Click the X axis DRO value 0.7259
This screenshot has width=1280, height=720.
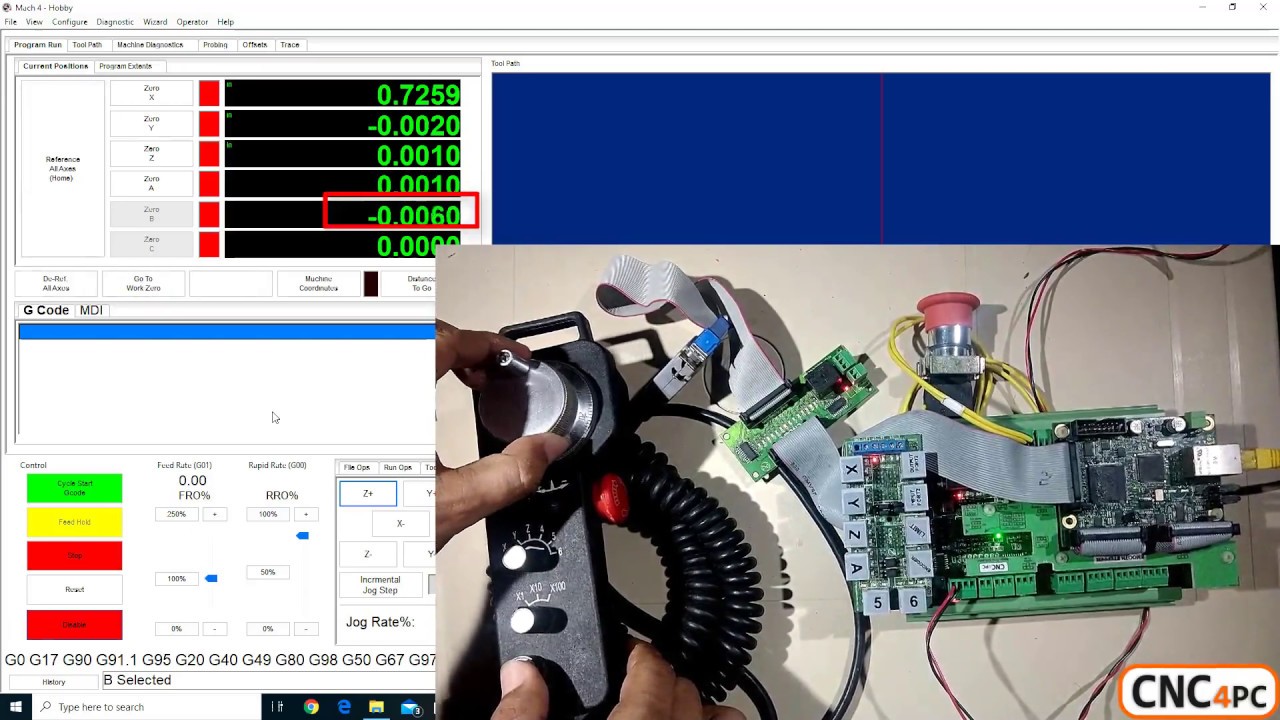point(343,94)
